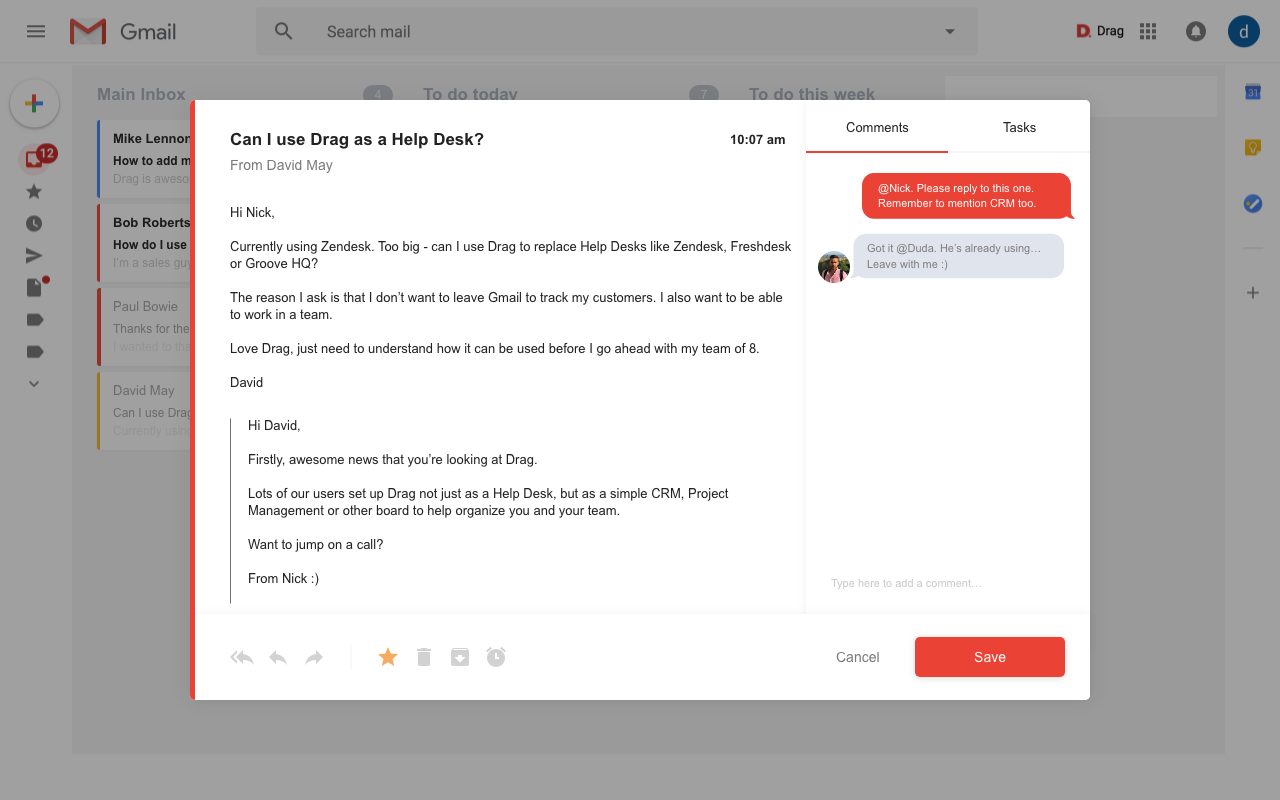Open the Gmail main menu hamburger
The image size is (1280, 800).
(x=36, y=31)
